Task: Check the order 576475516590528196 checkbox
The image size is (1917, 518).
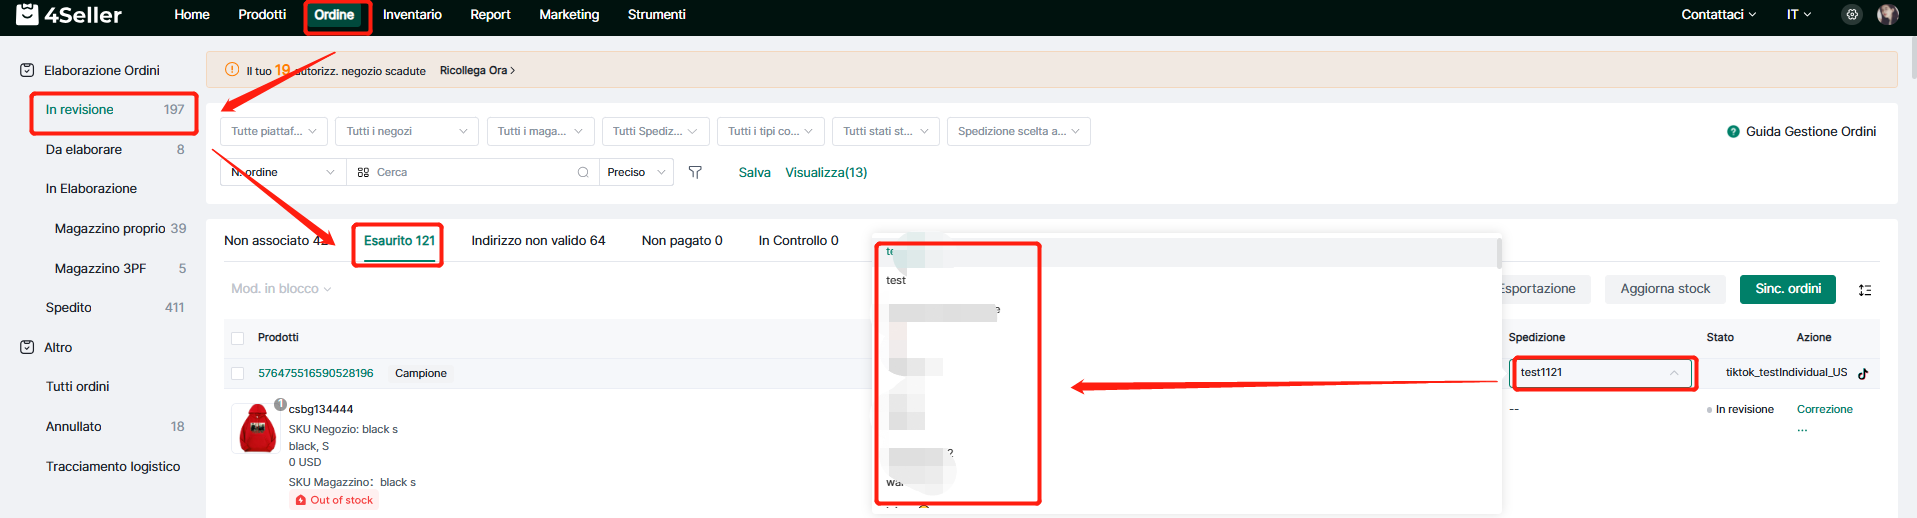Action: click(x=238, y=373)
